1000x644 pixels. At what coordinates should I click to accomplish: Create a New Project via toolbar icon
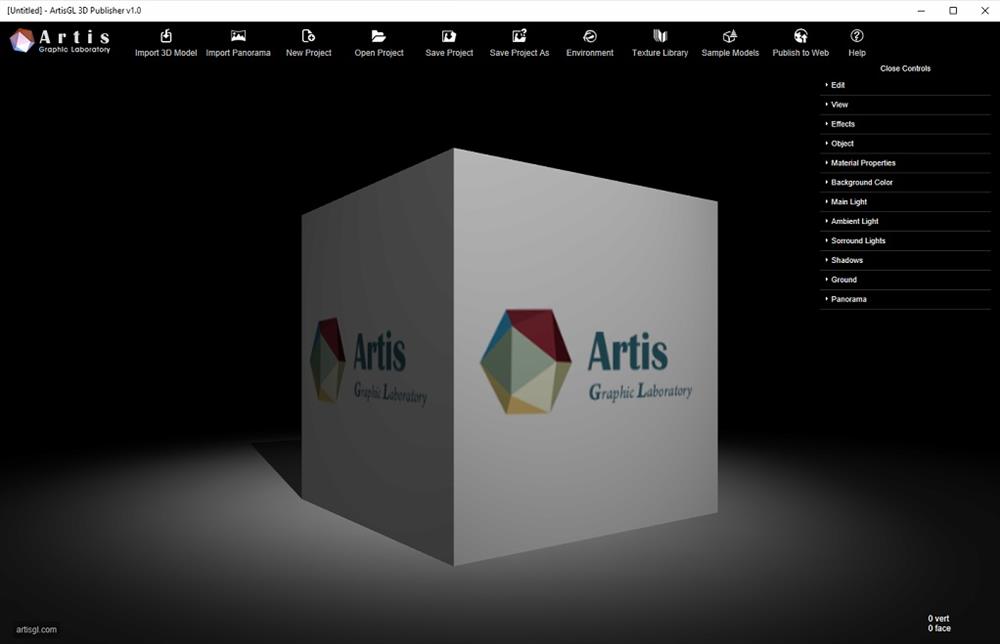click(x=309, y=36)
